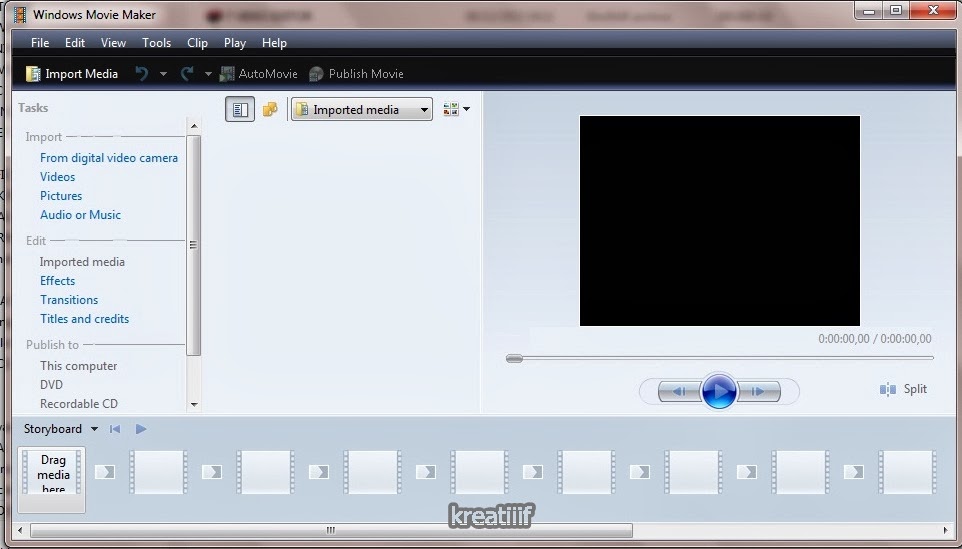Click the Pictures import link
Image resolution: width=962 pixels, height=549 pixels.
coord(61,196)
